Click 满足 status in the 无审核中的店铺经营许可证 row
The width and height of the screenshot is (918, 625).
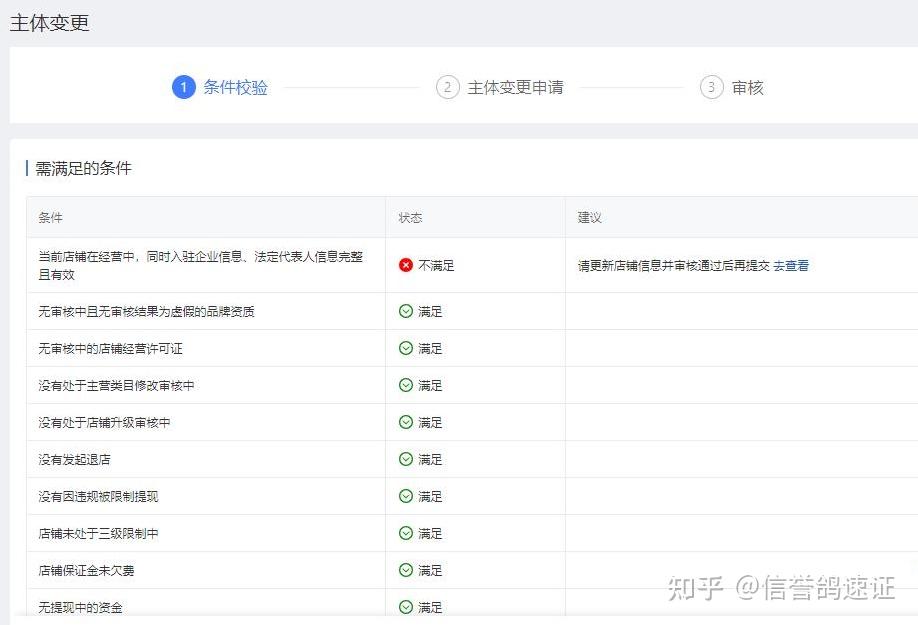[x=430, y=348]
